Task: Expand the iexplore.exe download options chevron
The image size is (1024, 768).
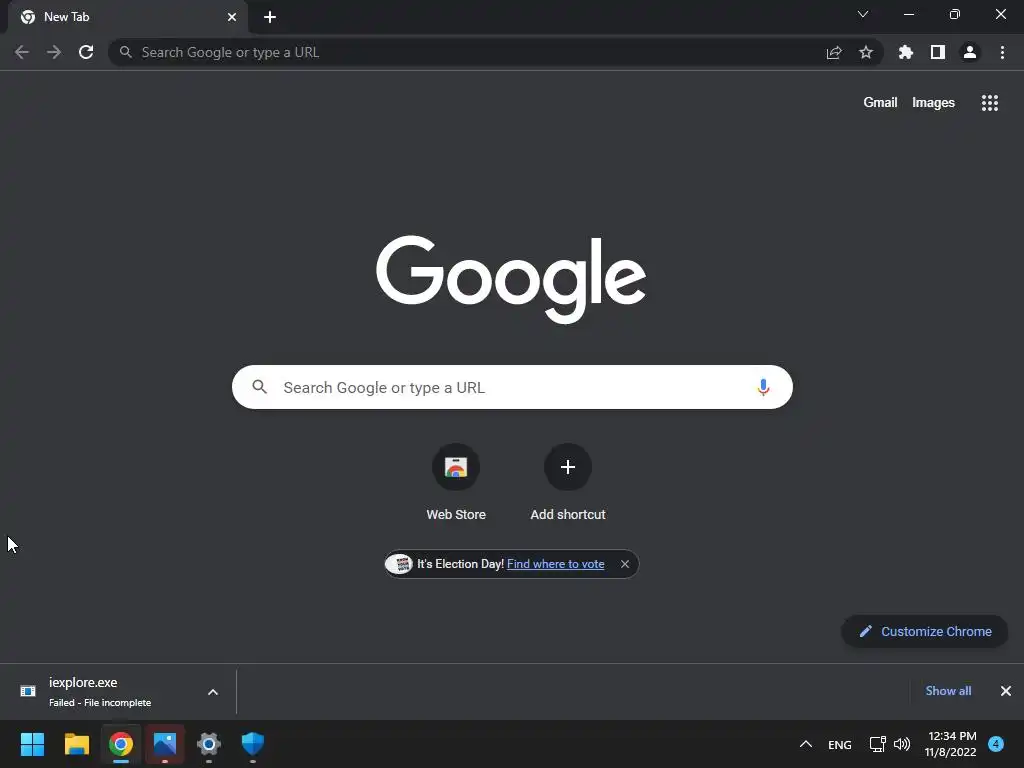Action: tap(213, 692)
